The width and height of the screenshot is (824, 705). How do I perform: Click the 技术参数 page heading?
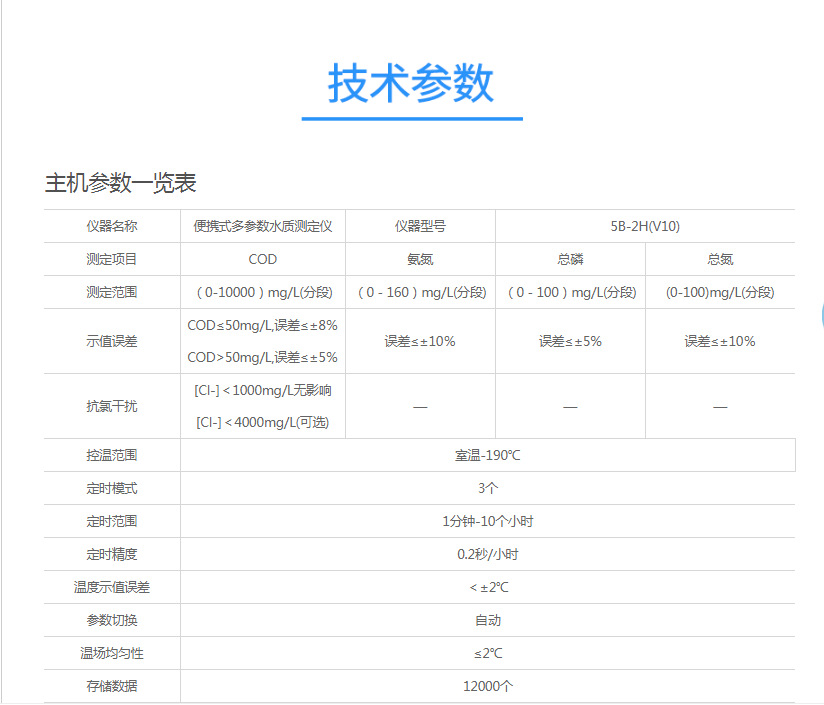coord(410,86)
